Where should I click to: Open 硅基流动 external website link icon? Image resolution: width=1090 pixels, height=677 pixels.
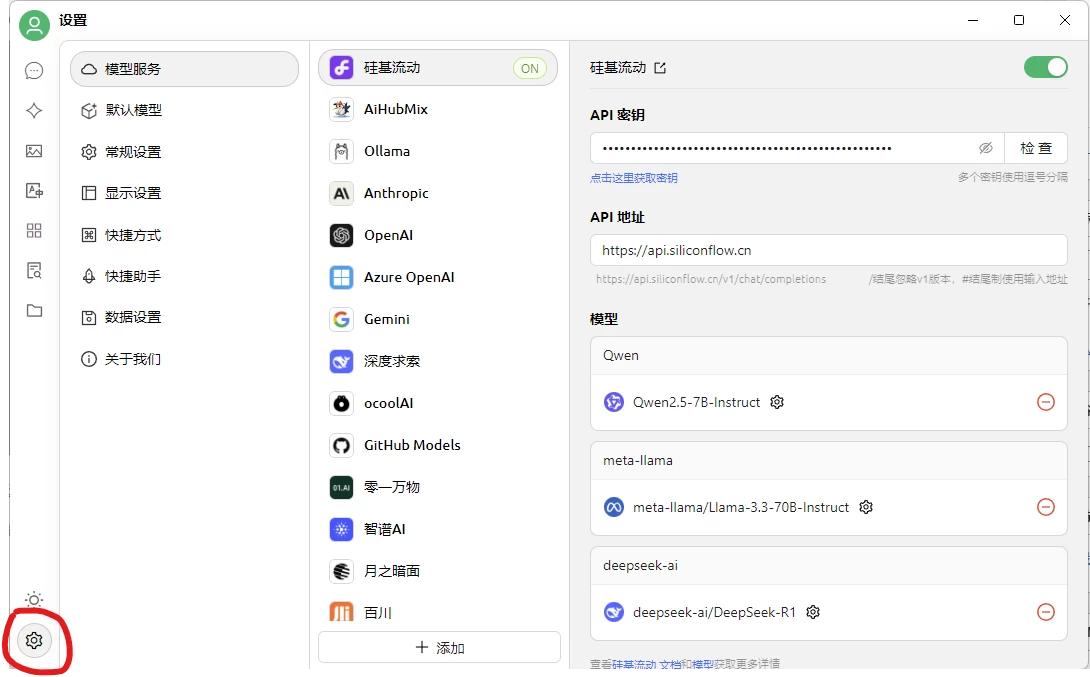point(660,68)
